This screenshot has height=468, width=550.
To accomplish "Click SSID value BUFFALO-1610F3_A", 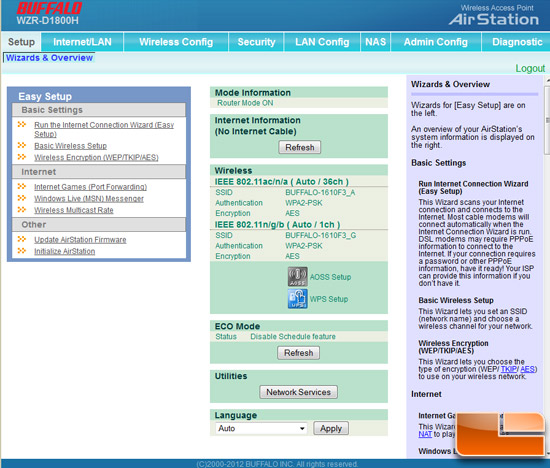I will 320,192.
